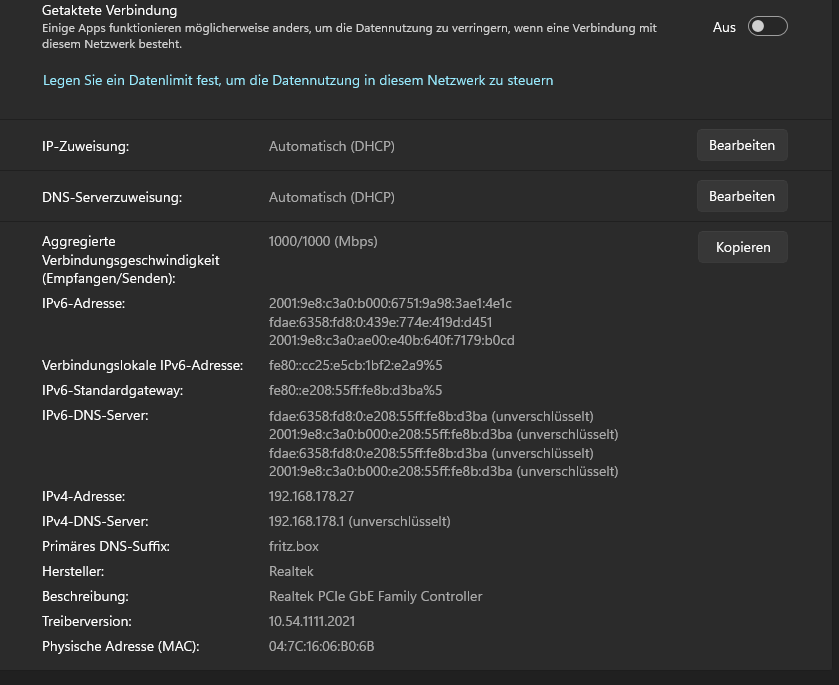Select the Realtek PCIe GbE Family Controller text
This screenshot has width=839, height=685.
(375, 595)
